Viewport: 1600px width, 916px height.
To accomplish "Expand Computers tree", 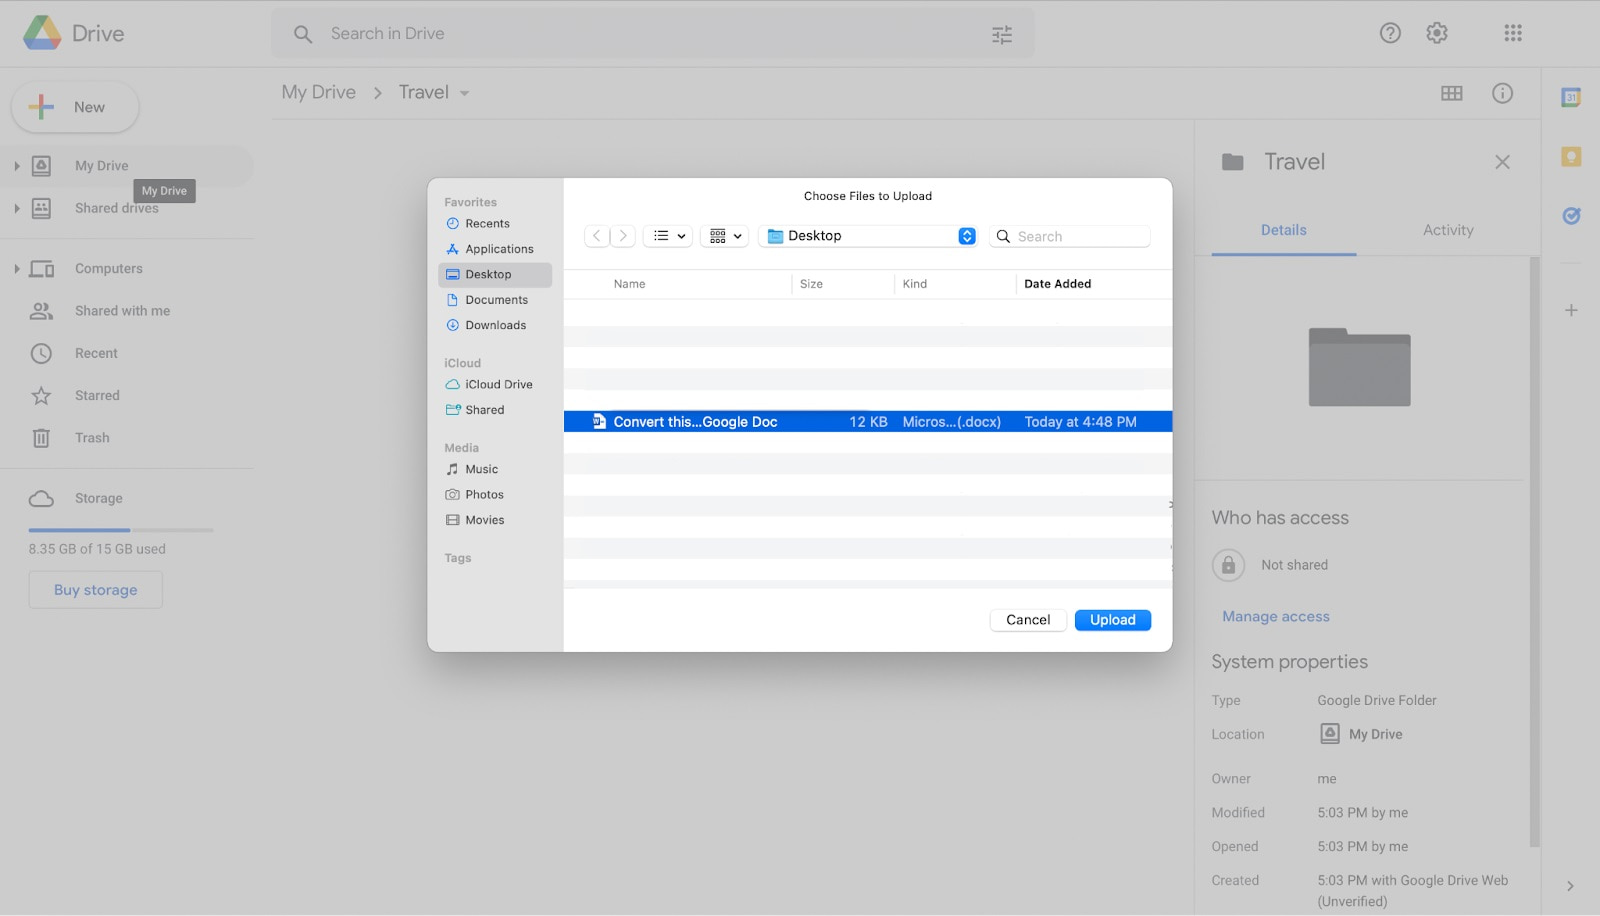I will pos(16,268).
